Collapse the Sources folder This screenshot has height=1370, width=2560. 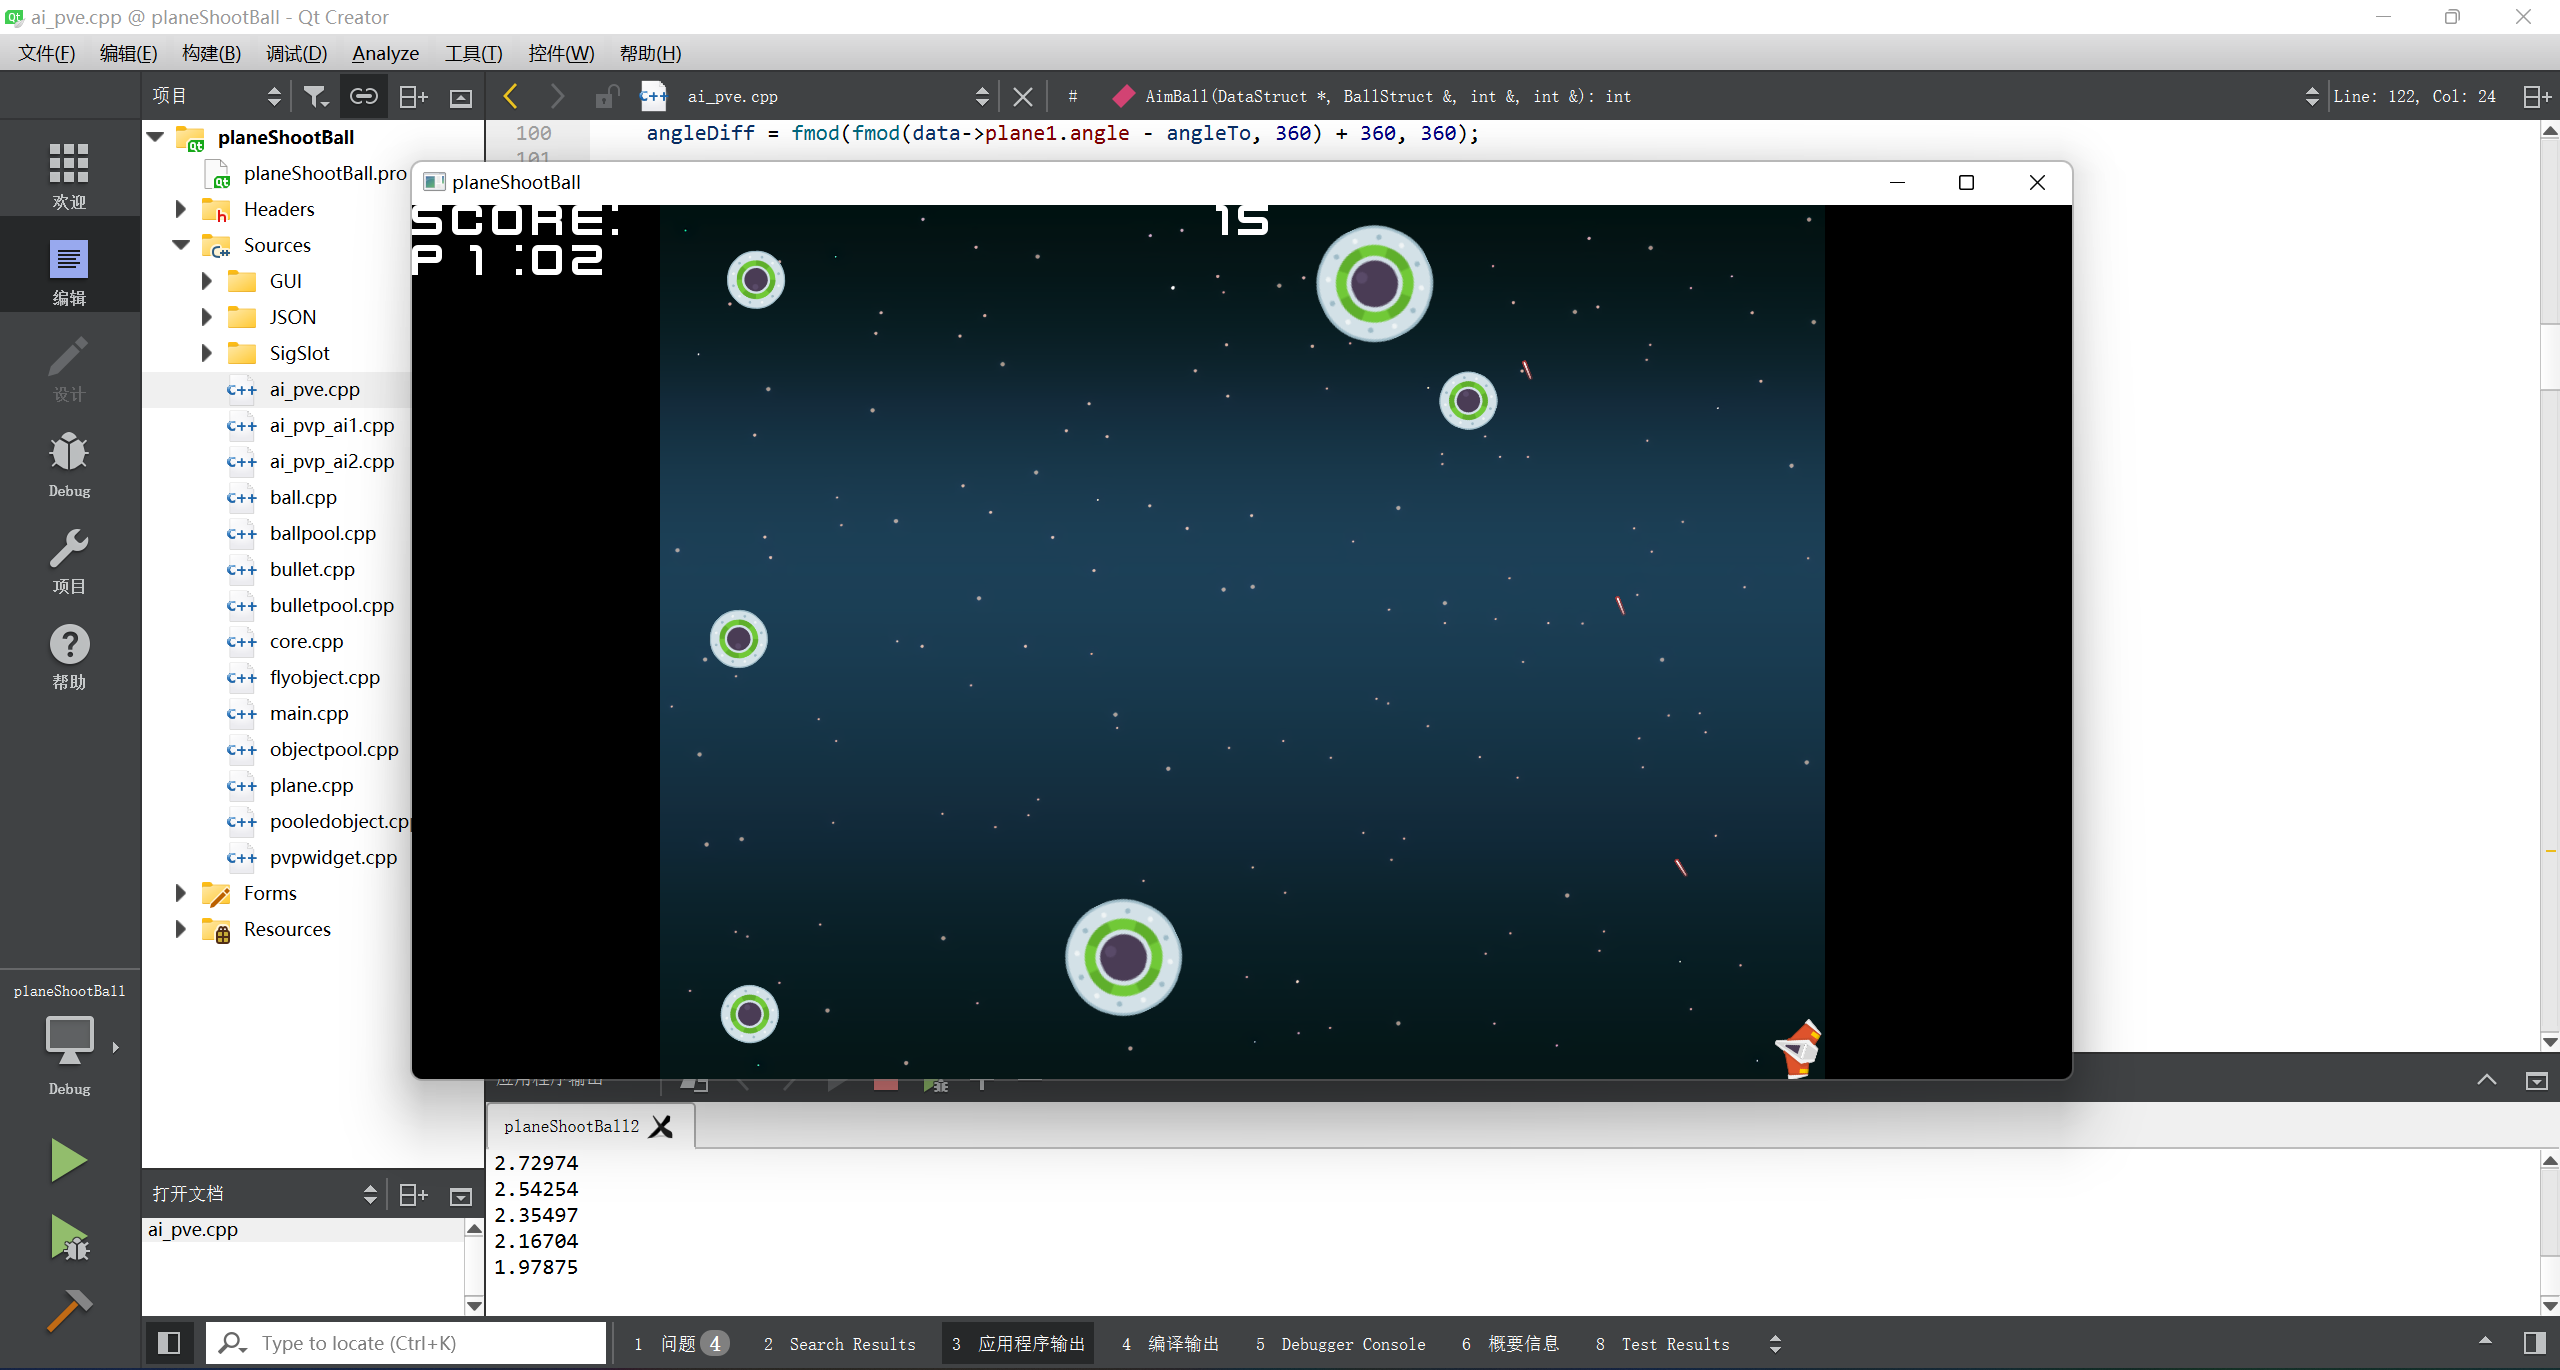(181, 245)
